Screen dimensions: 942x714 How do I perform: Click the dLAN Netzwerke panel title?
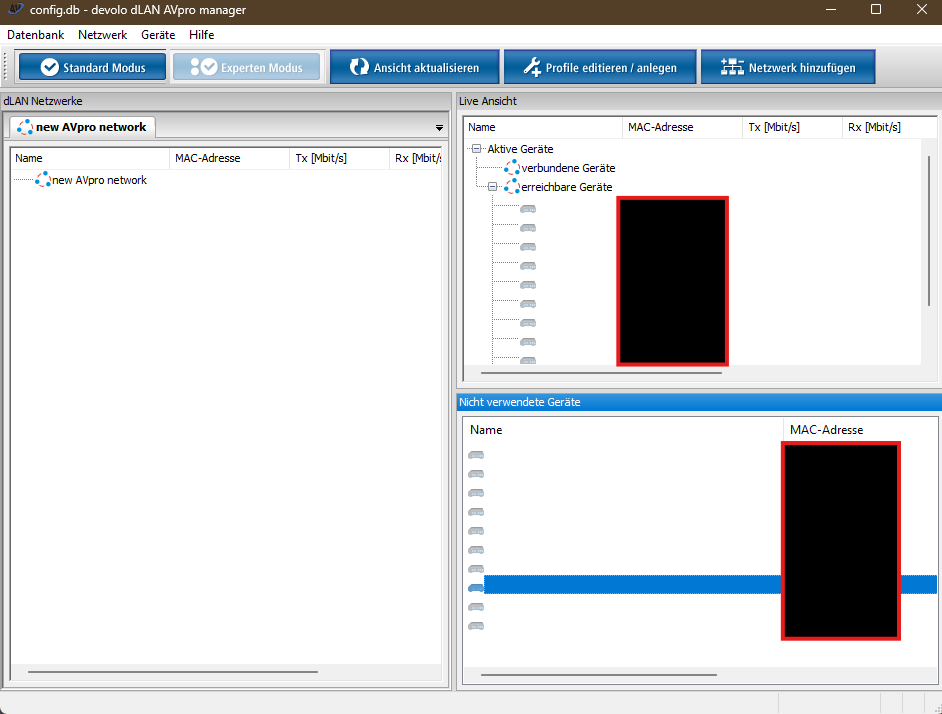tap(43, 101)
